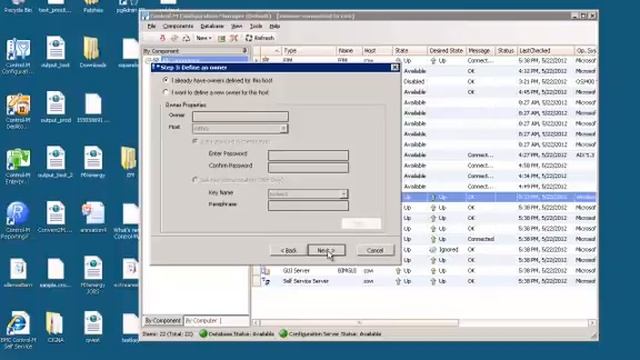Click the horizontal scrollbar of the component list

359,323
